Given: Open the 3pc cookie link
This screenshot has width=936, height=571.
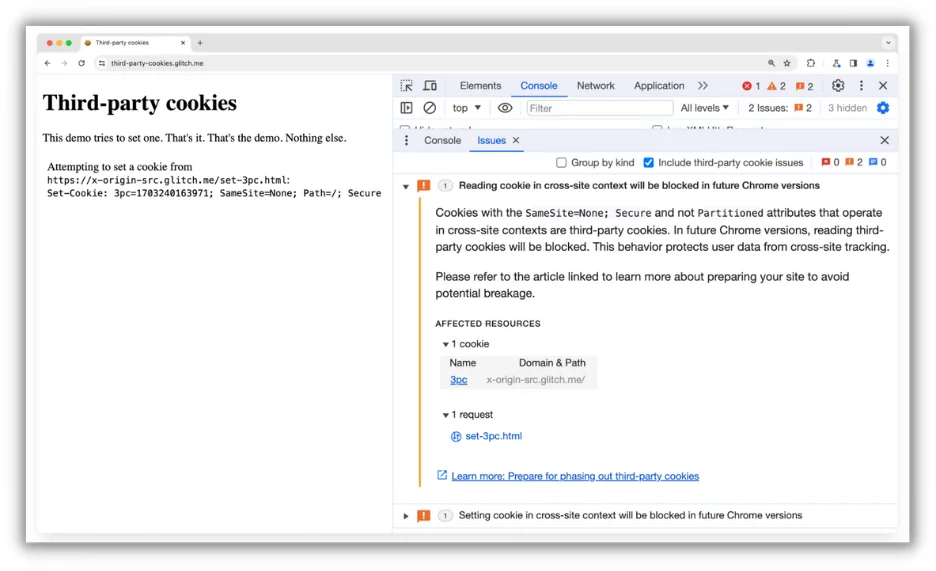Looking at the screenshot, I should click(458, 380).
